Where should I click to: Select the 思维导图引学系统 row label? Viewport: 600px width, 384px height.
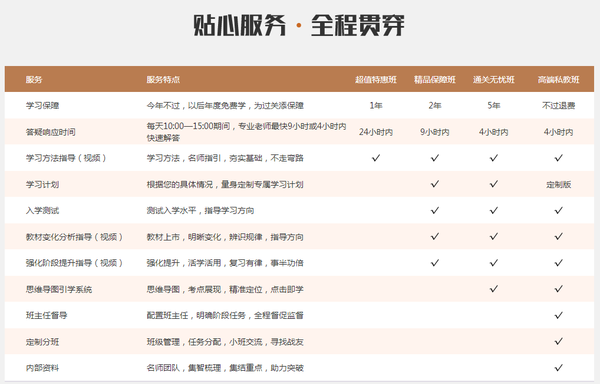tap(59, 289)
